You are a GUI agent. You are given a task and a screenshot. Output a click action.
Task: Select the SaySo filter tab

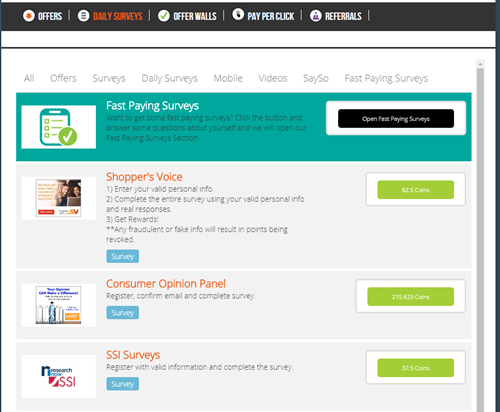pos(316,78)
